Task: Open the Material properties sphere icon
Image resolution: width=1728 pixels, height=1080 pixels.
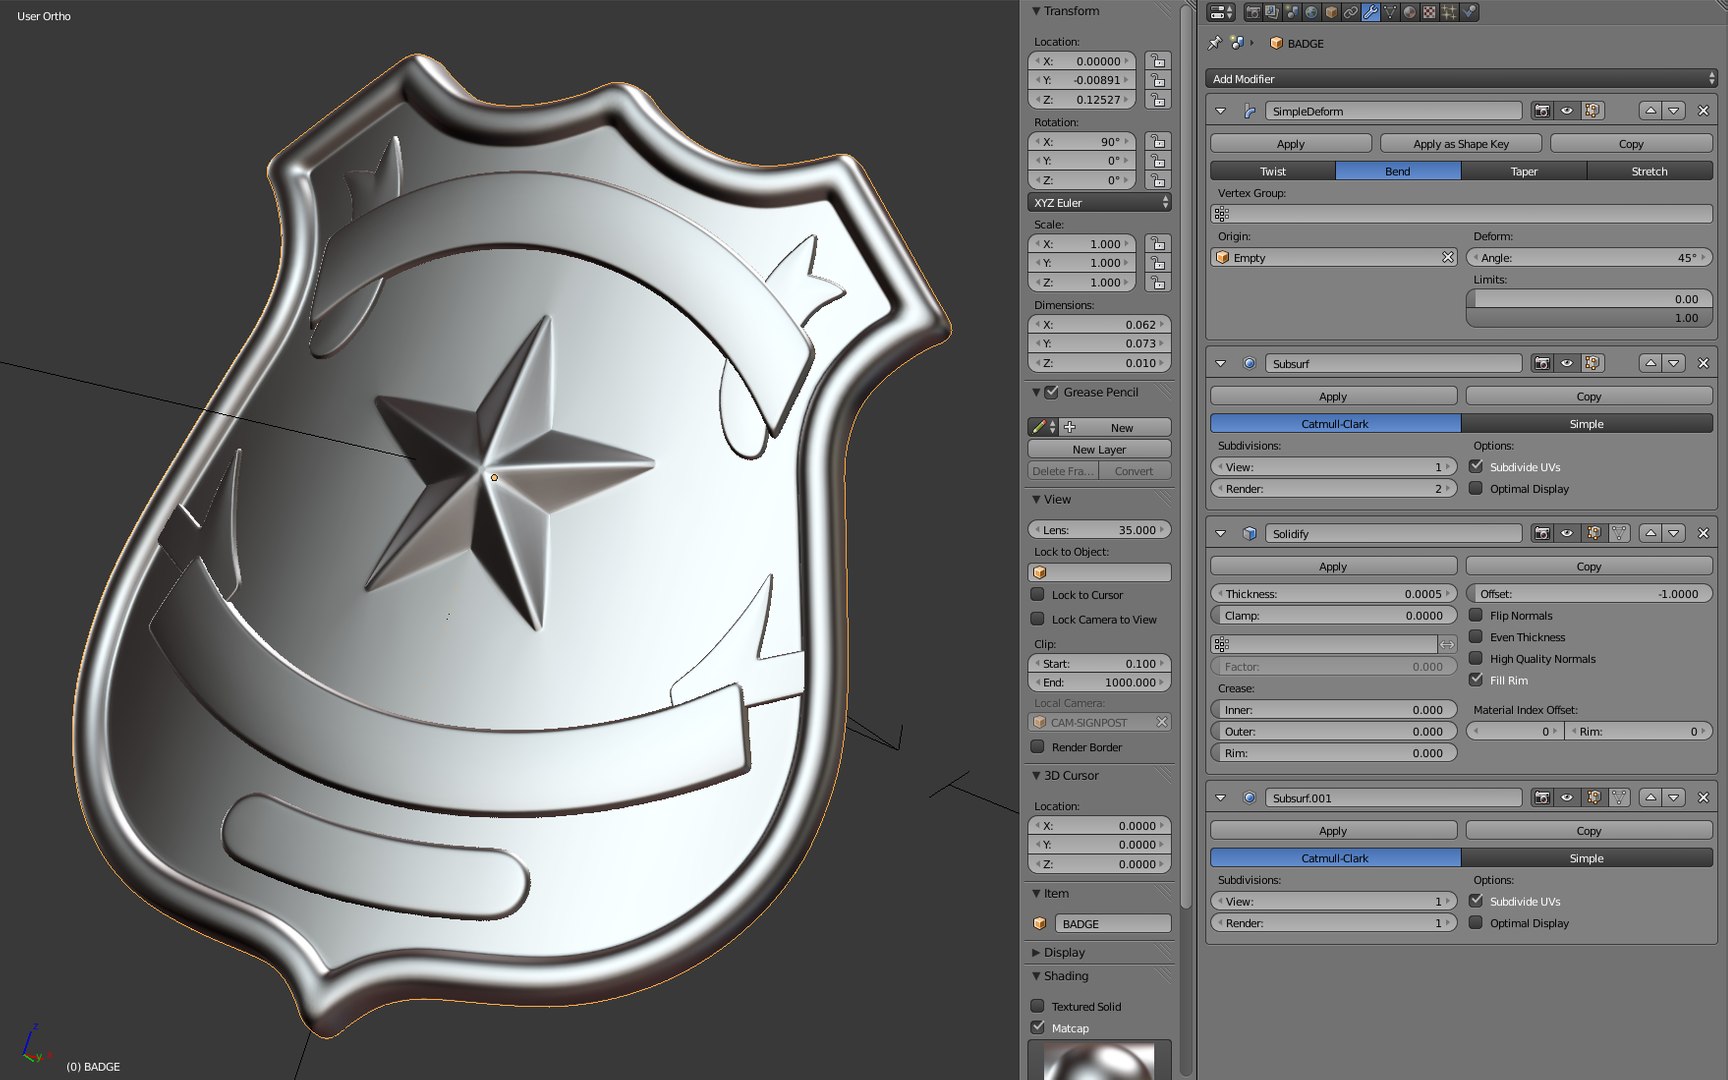Action: (1410, 12)
